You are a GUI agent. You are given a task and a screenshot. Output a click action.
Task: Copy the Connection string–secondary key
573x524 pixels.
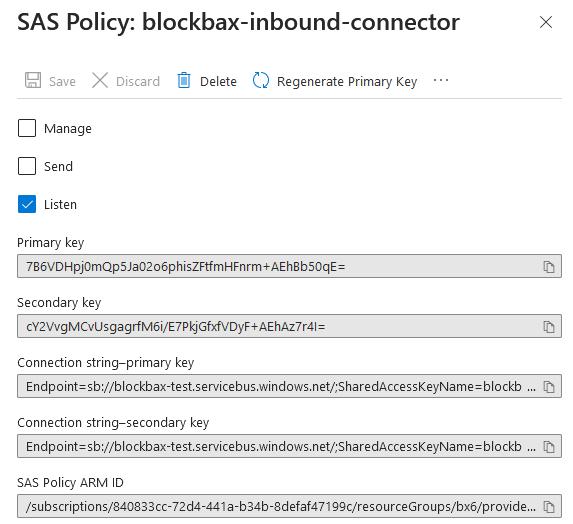pyautogui.click(x=549, y=446)
